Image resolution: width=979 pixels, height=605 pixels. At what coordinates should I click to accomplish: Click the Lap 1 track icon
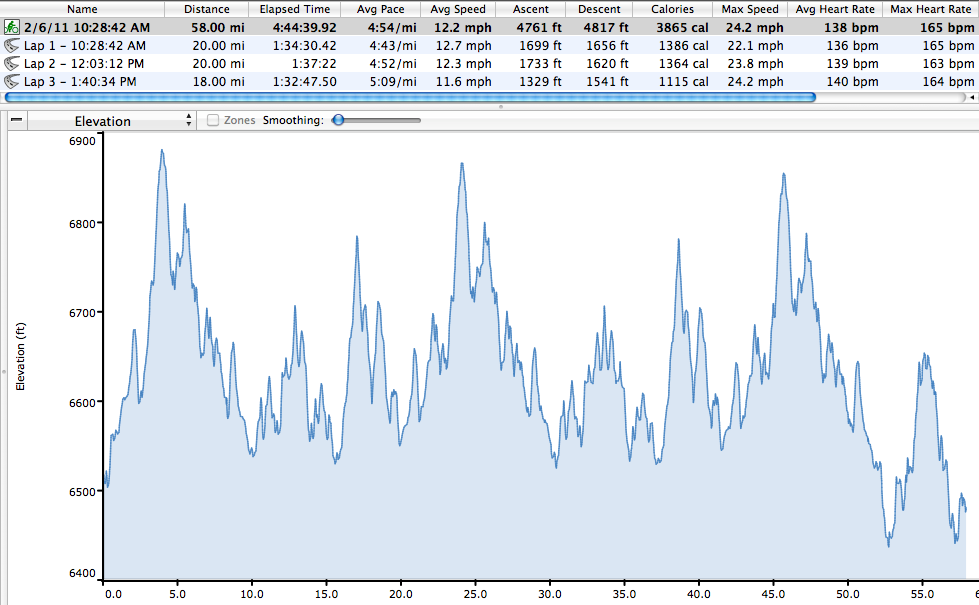click(x=13, y=46)
